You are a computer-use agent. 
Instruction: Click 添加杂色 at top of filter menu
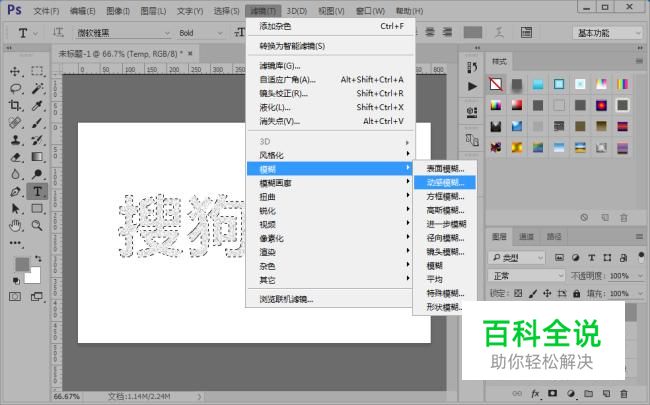pyautogui.click(x=330, y=26)
